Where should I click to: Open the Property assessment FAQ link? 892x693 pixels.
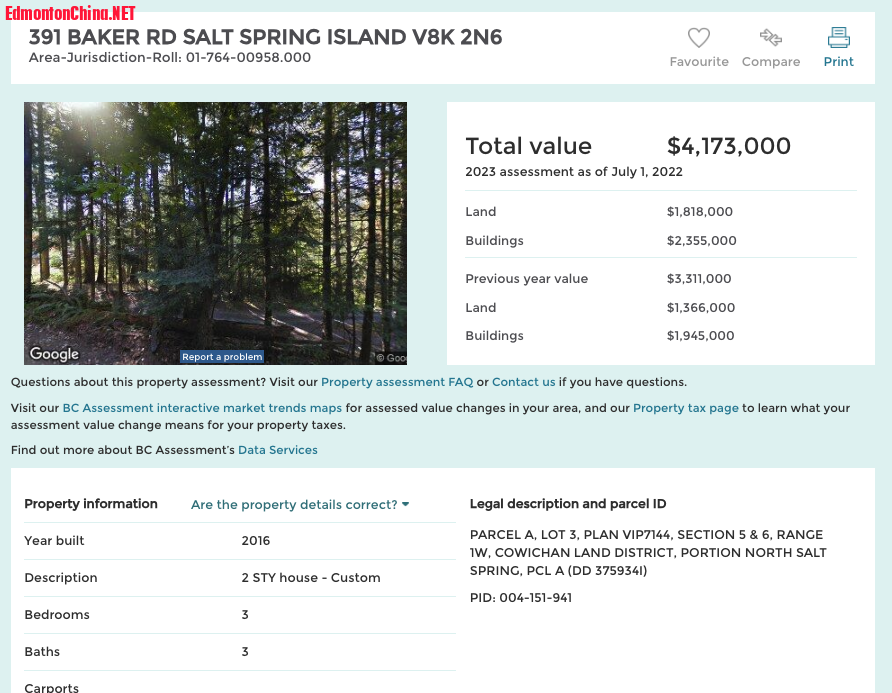tap(397, 382)
